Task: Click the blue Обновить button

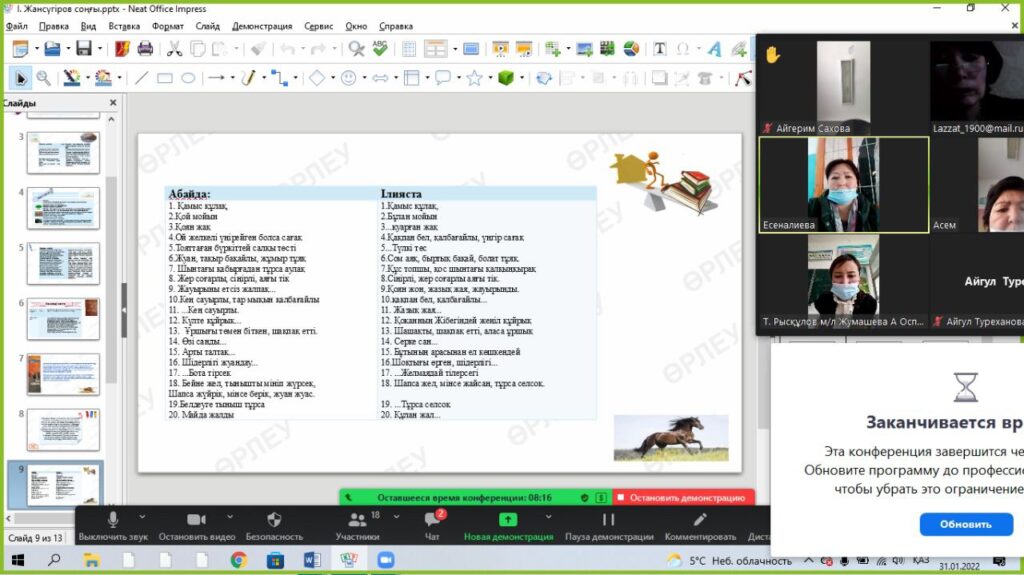Action: [966, 524]
